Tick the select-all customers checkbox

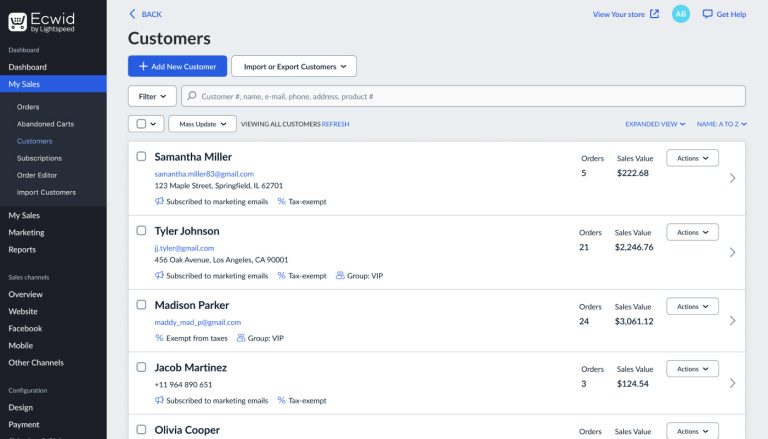[141, 123]
